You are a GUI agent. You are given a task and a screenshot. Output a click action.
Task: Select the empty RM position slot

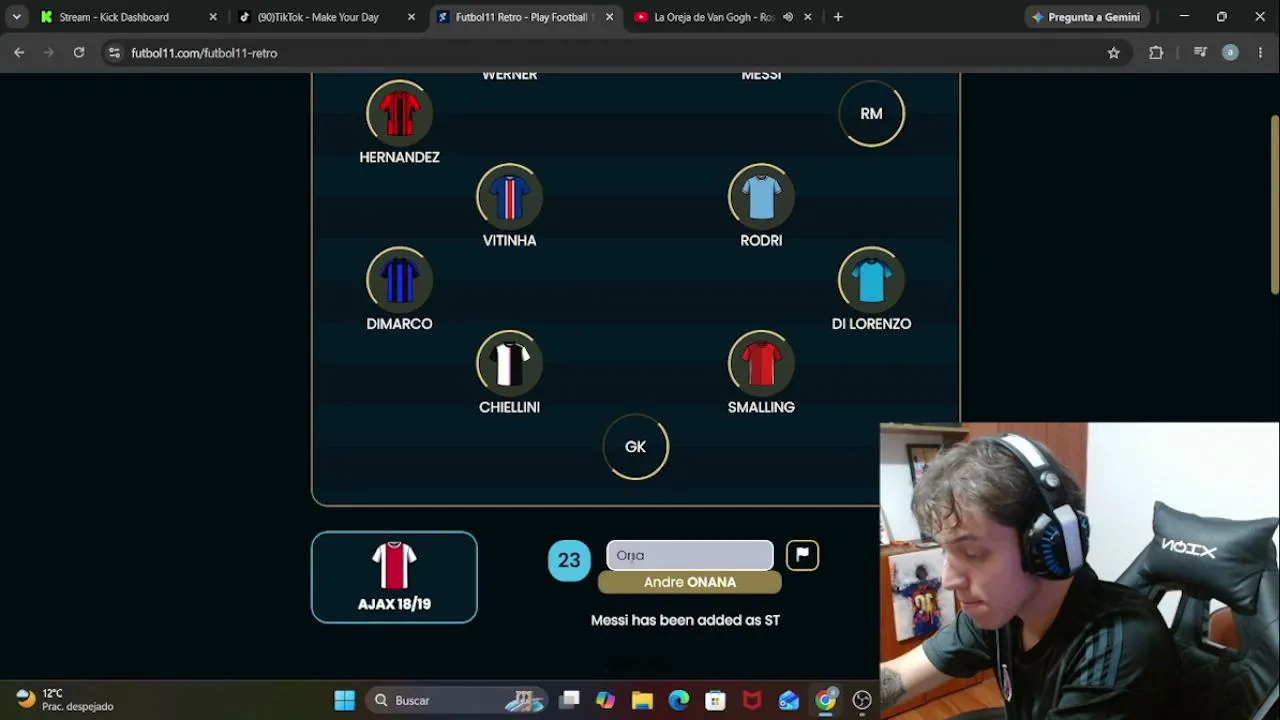[871, 113]
